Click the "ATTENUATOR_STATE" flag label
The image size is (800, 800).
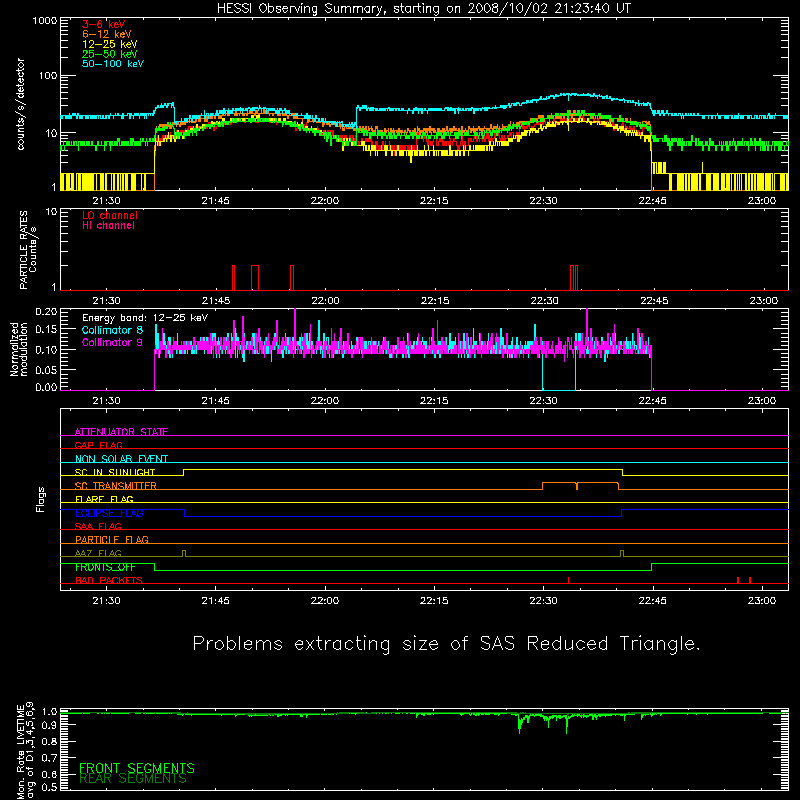click(x=121, y=432)
